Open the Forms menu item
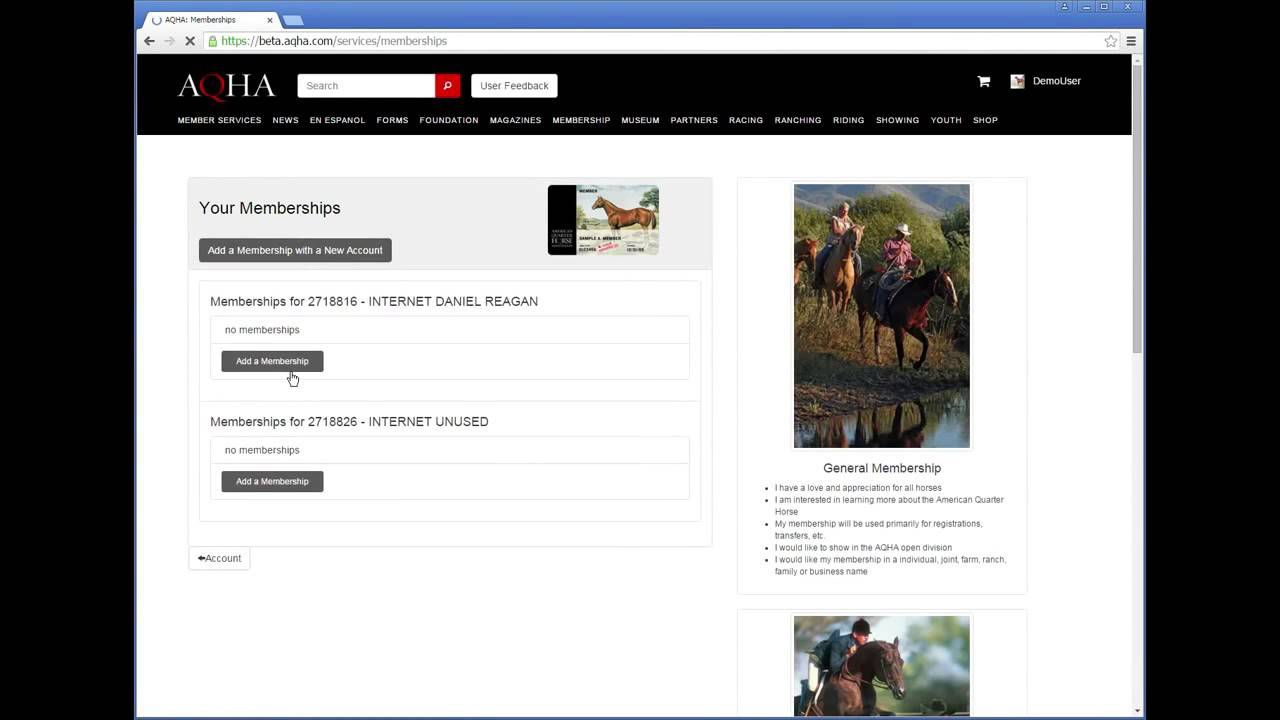 point(392,120)
